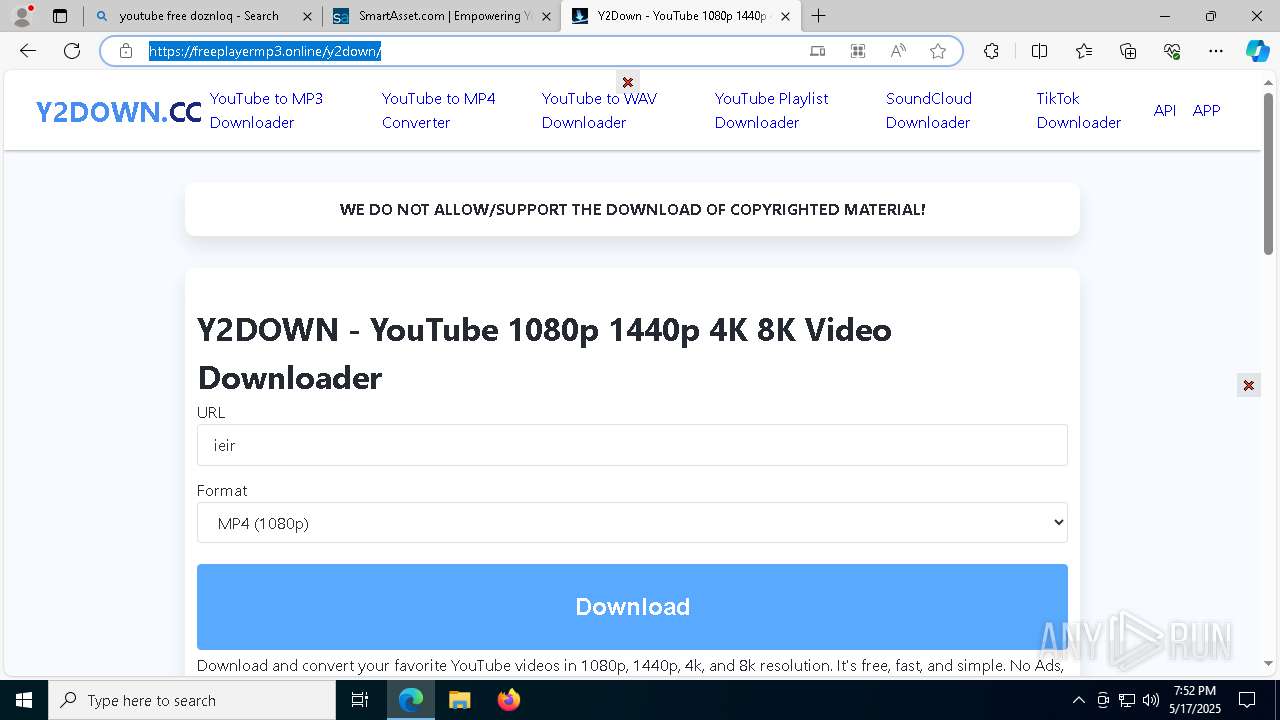The width and height of the screenshot is (1280, 720).
Task: Open TikTok Downloader link
Action: [x=1078, y=110]
